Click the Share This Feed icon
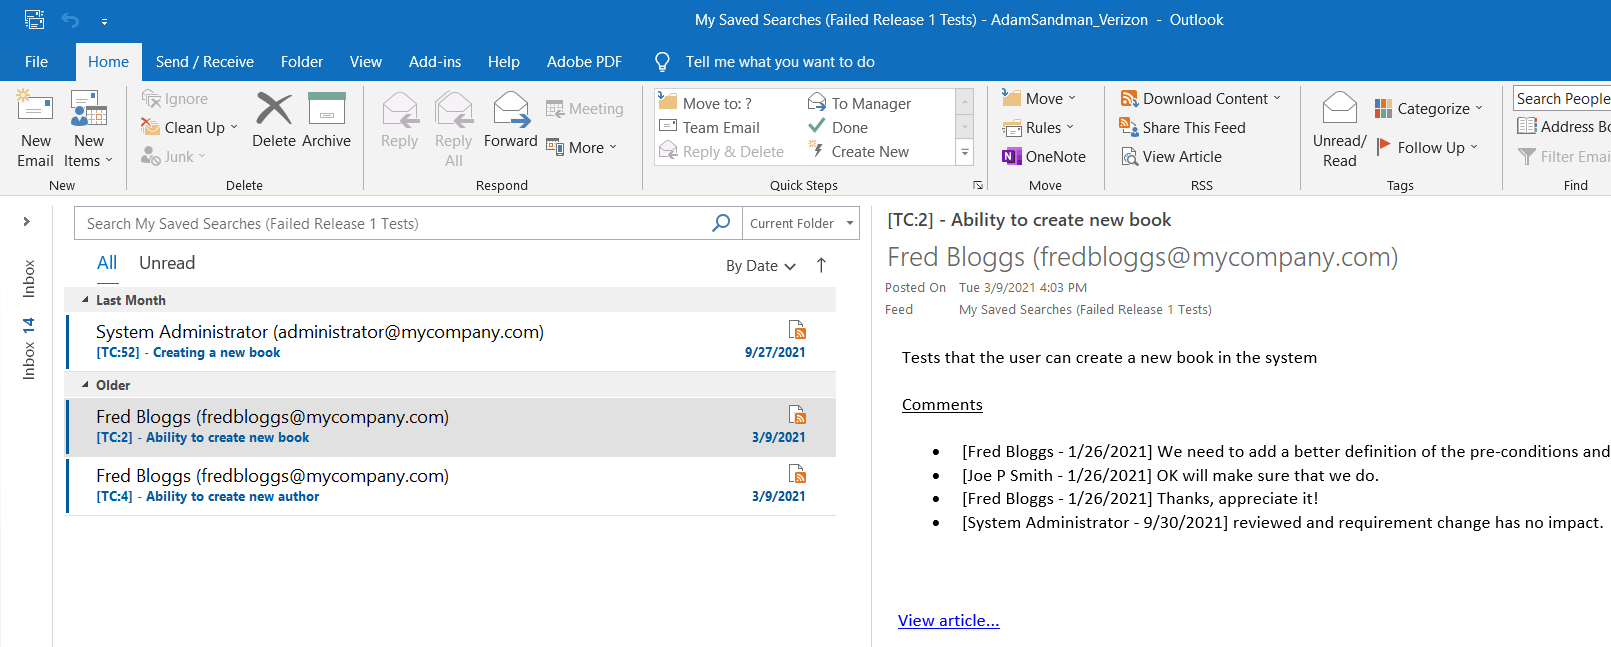Image resolution: width=1611 pixels, height=647 pixels. [1129, 128]
